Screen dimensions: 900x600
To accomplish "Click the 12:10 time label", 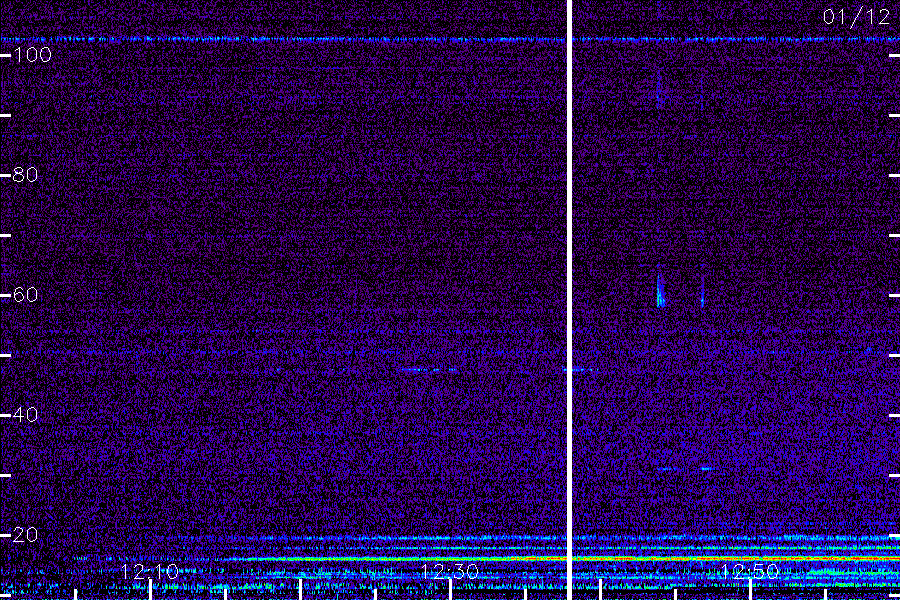I will 150,572.
